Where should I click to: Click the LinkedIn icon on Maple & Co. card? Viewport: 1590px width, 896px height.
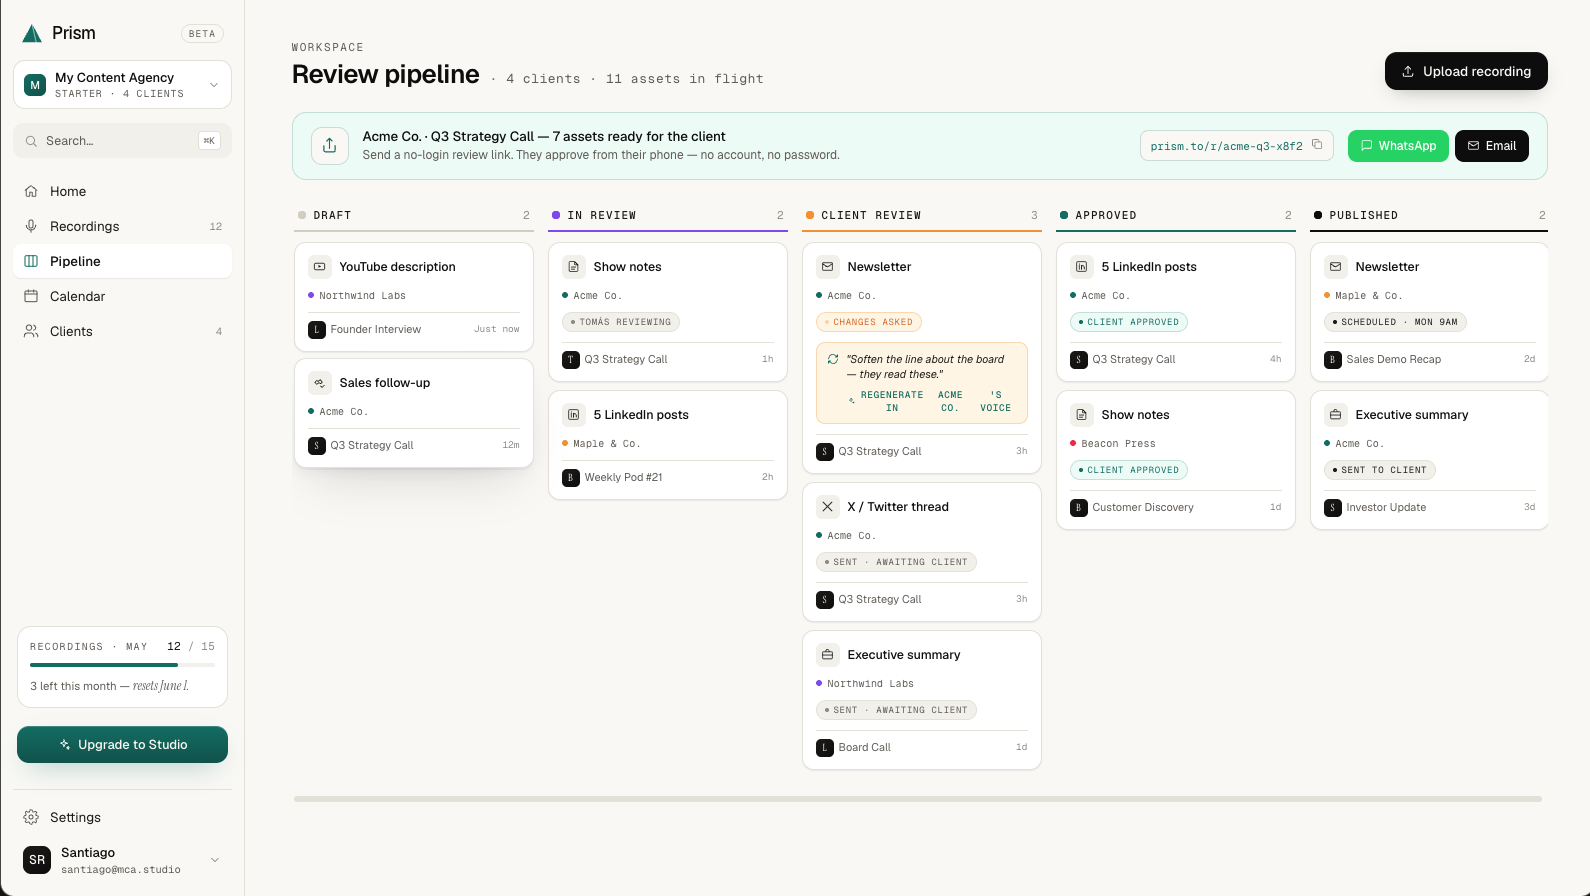pyautogui.click(x=574, y=415)
